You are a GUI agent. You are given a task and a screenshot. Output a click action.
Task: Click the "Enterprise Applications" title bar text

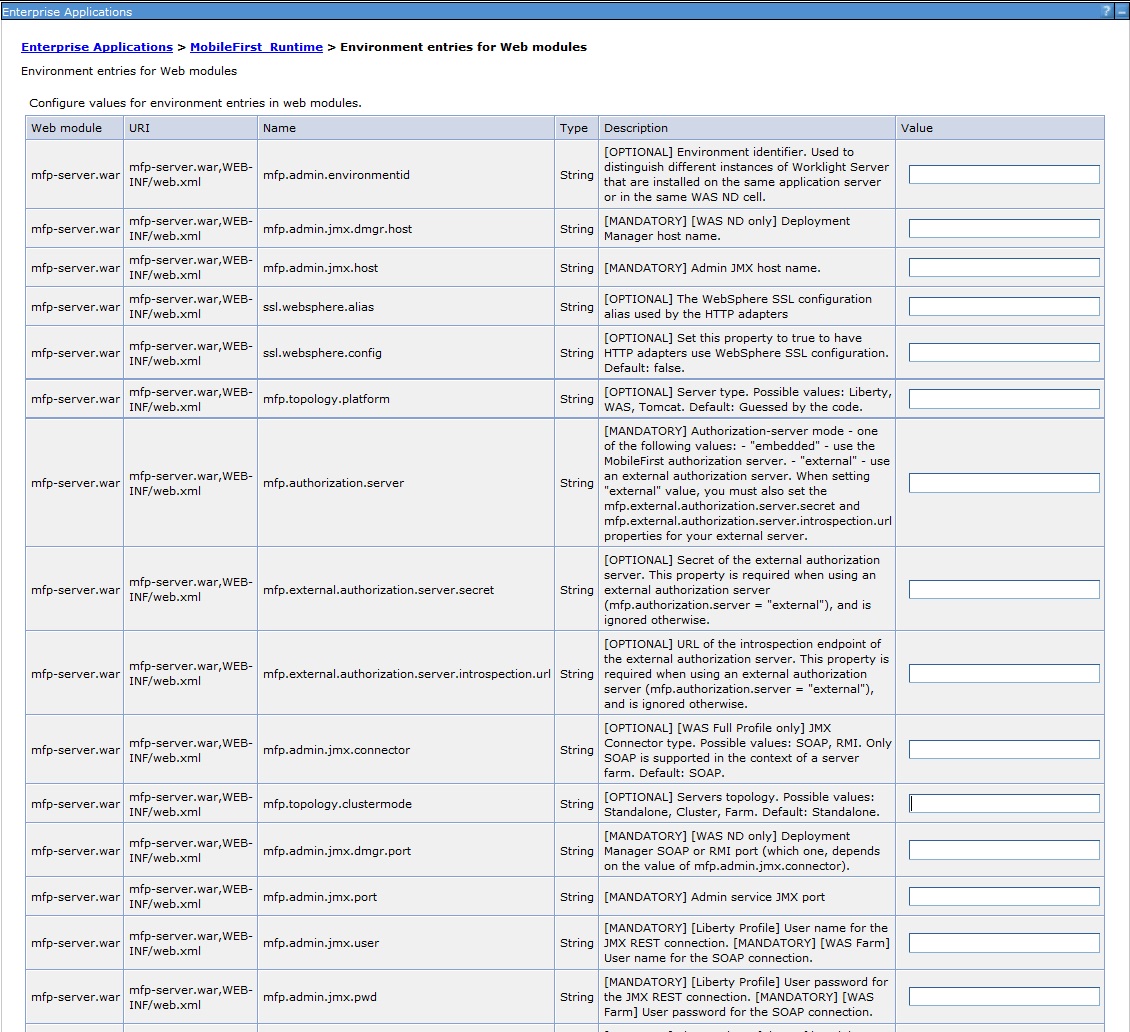click(67, 12)
